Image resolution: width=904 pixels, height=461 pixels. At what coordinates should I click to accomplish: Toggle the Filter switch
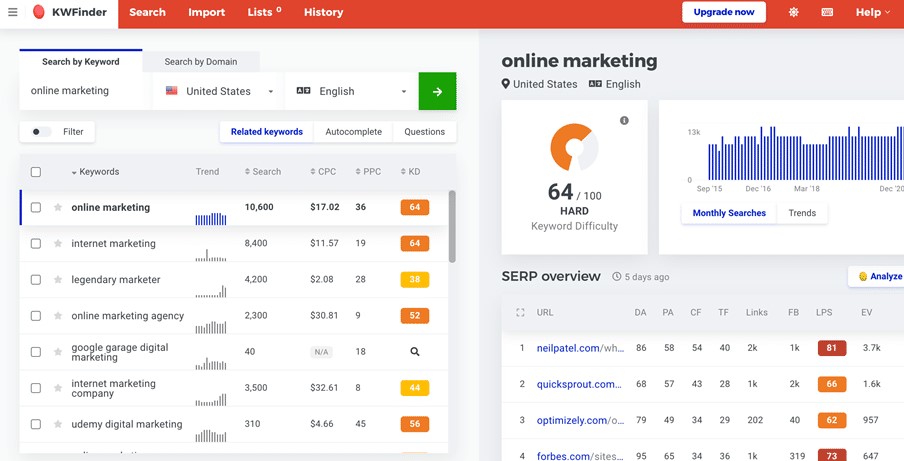pyautogui.click(x=41, y=132)
